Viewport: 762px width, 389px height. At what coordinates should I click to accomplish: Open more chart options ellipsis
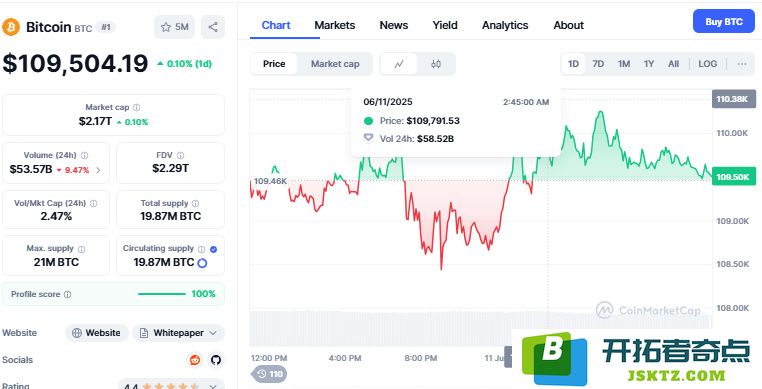click(x=742, y=64)
